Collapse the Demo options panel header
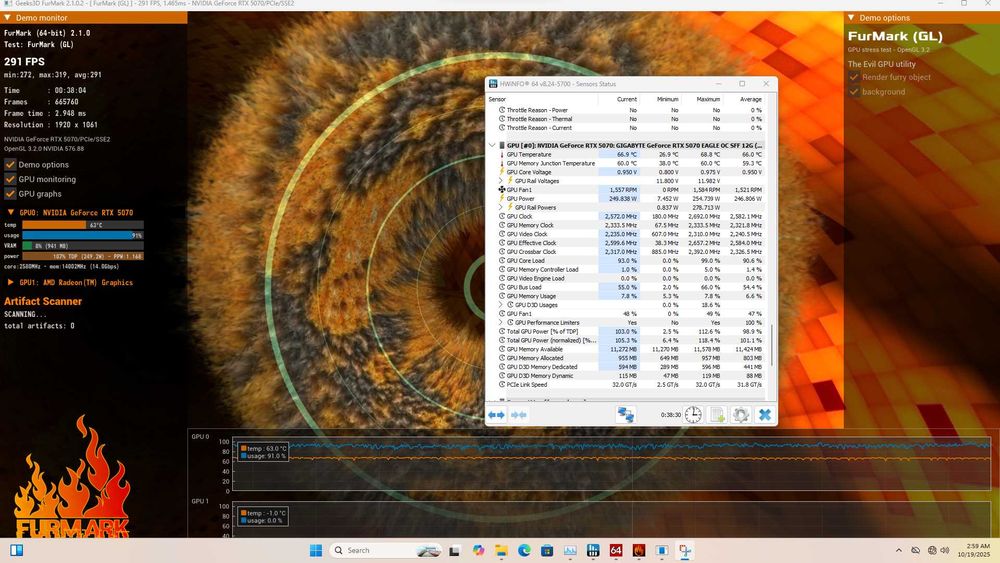Screen dimensions: 1000x563 (x=853, y=17)
